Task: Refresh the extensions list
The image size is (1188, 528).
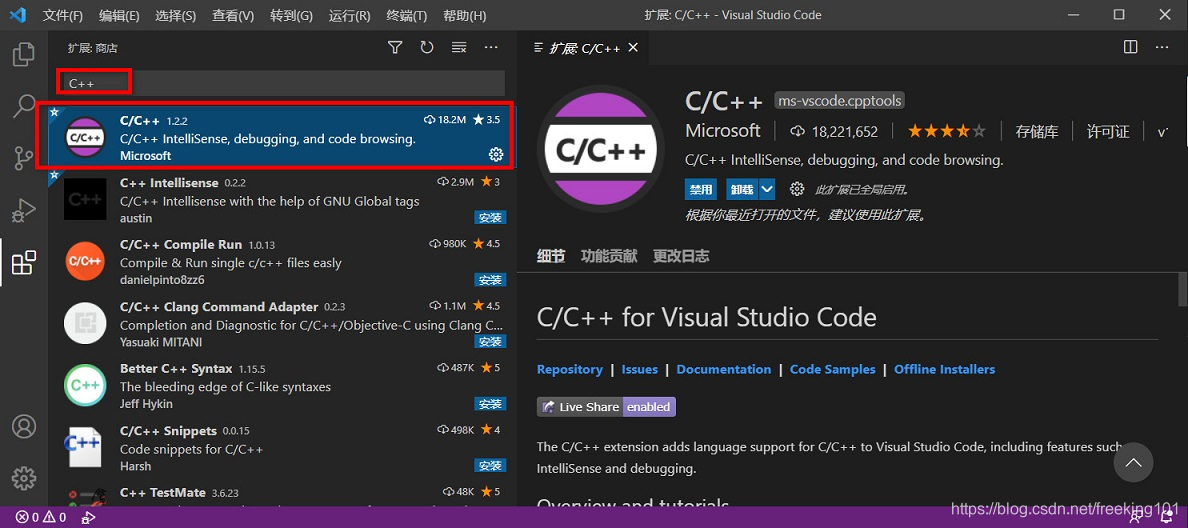Action: (x=427, y=48)
